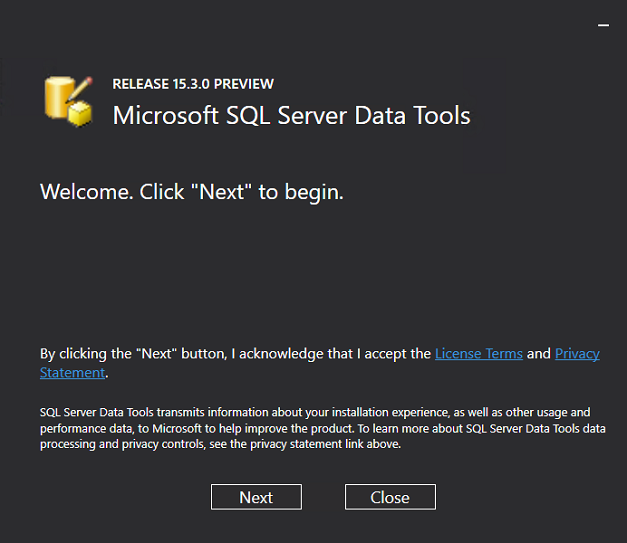Click the yellow database cylinder in logo

coord(60,98)
